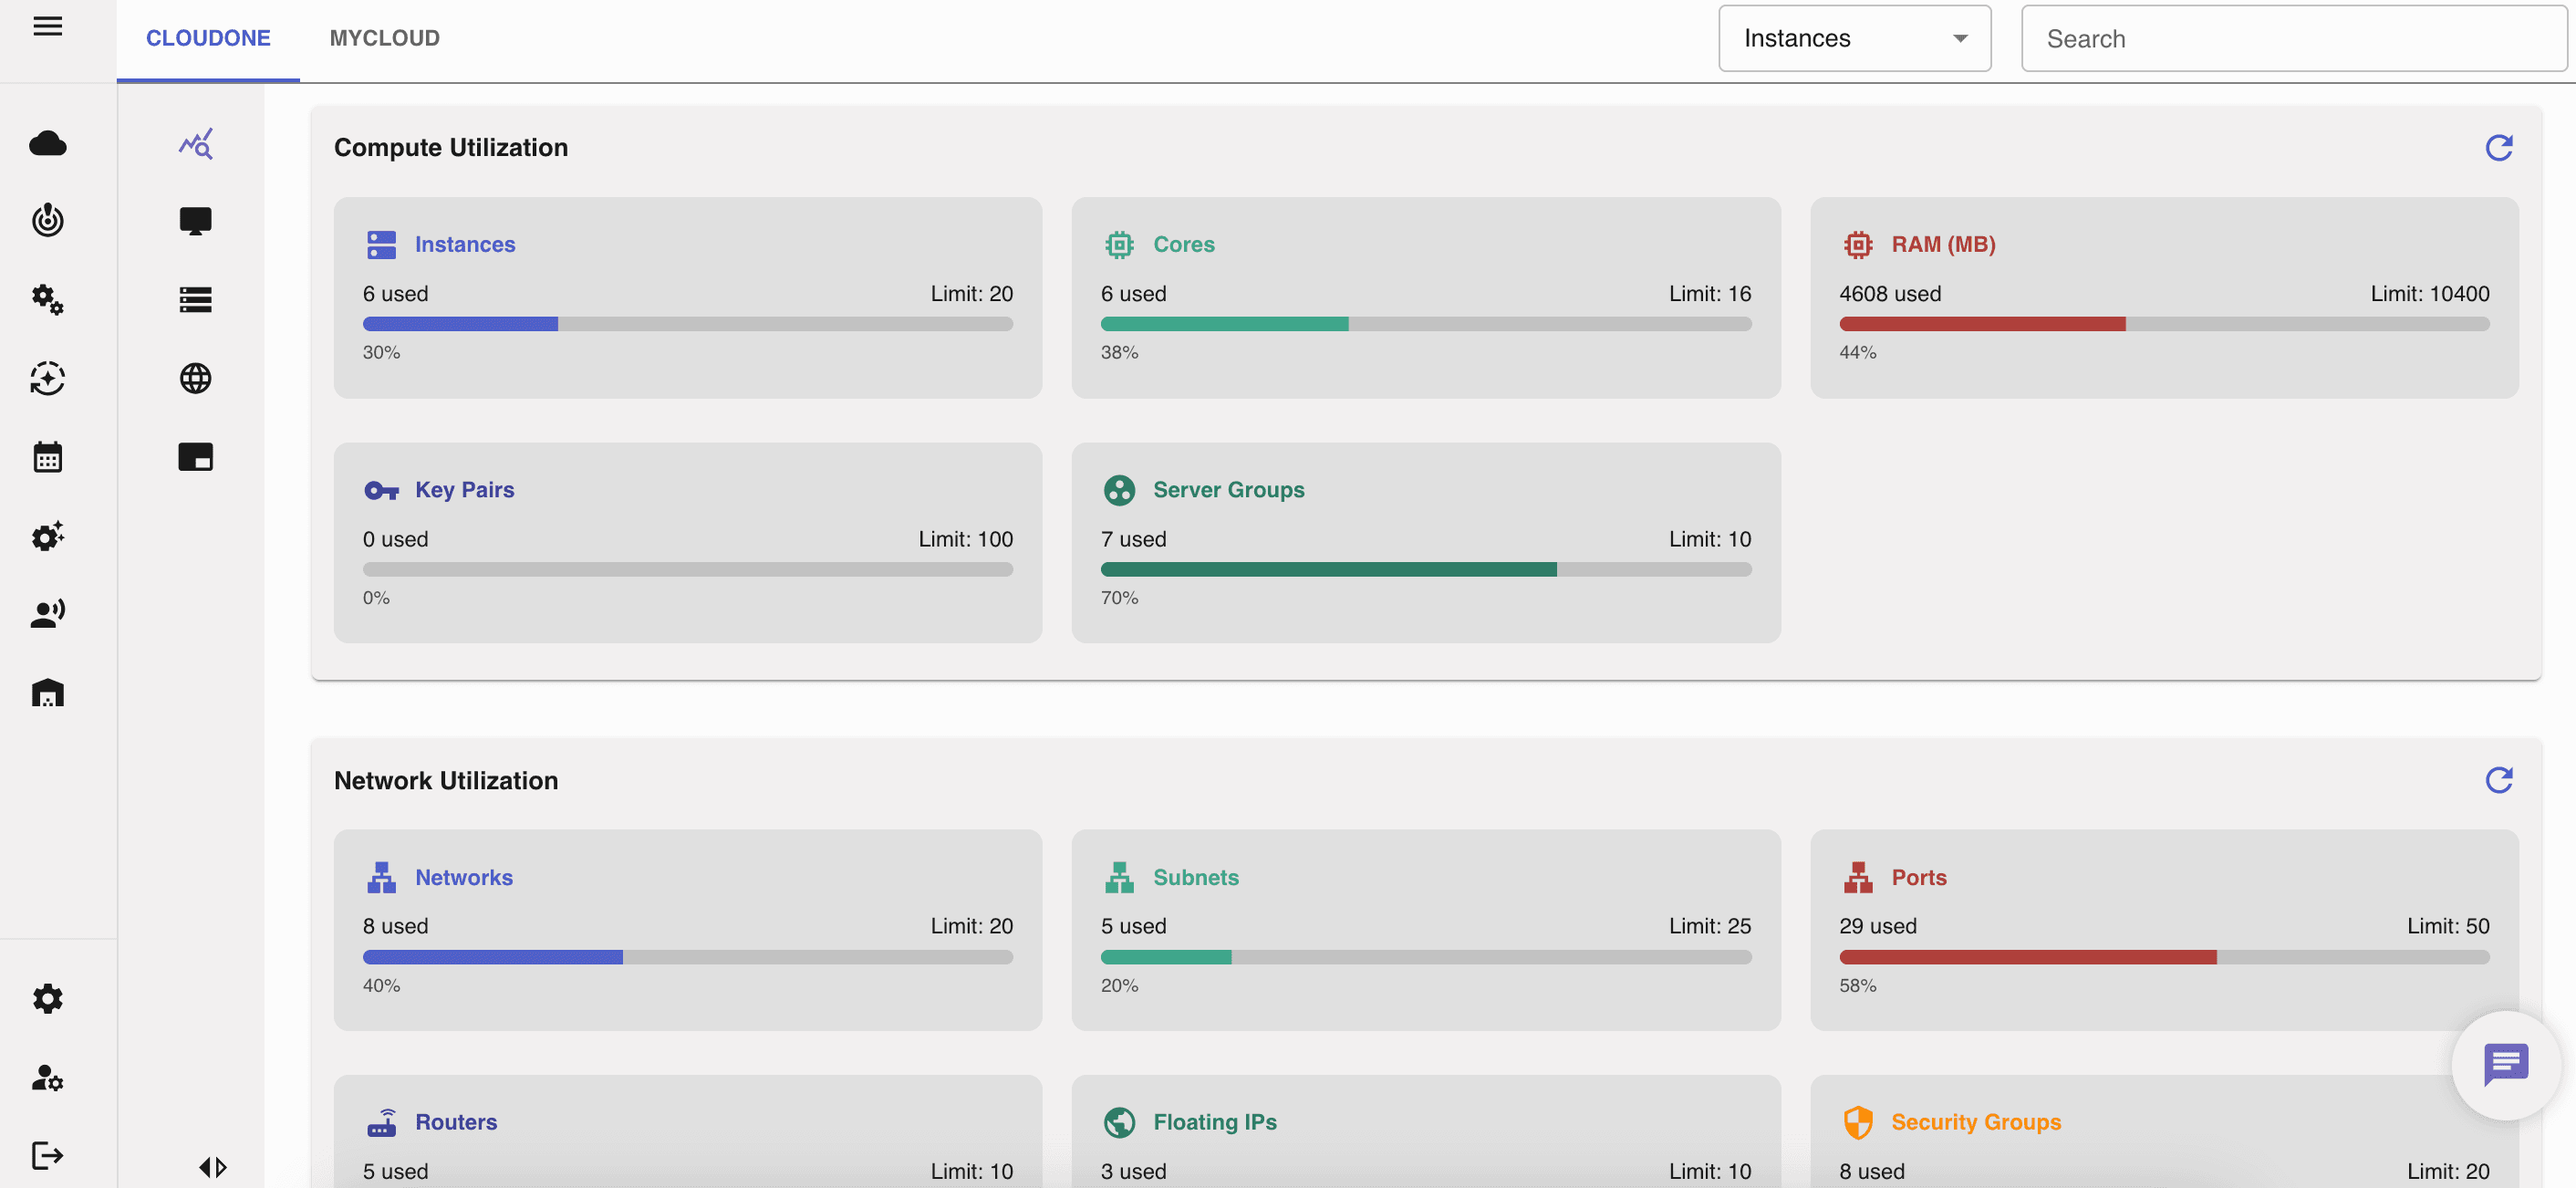
Task: Open the hamburger menu
Action: click(x=48, y=26)
